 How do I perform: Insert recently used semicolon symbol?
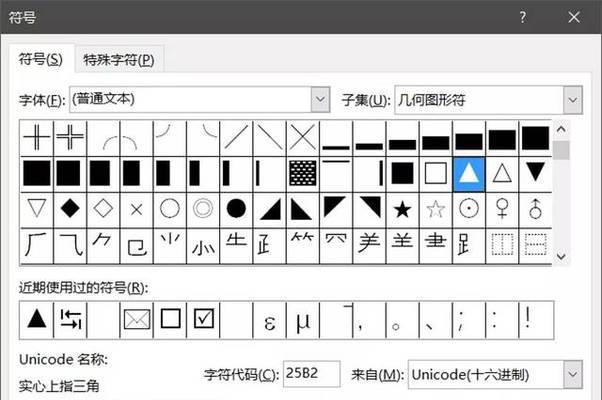tap(469, 320)
